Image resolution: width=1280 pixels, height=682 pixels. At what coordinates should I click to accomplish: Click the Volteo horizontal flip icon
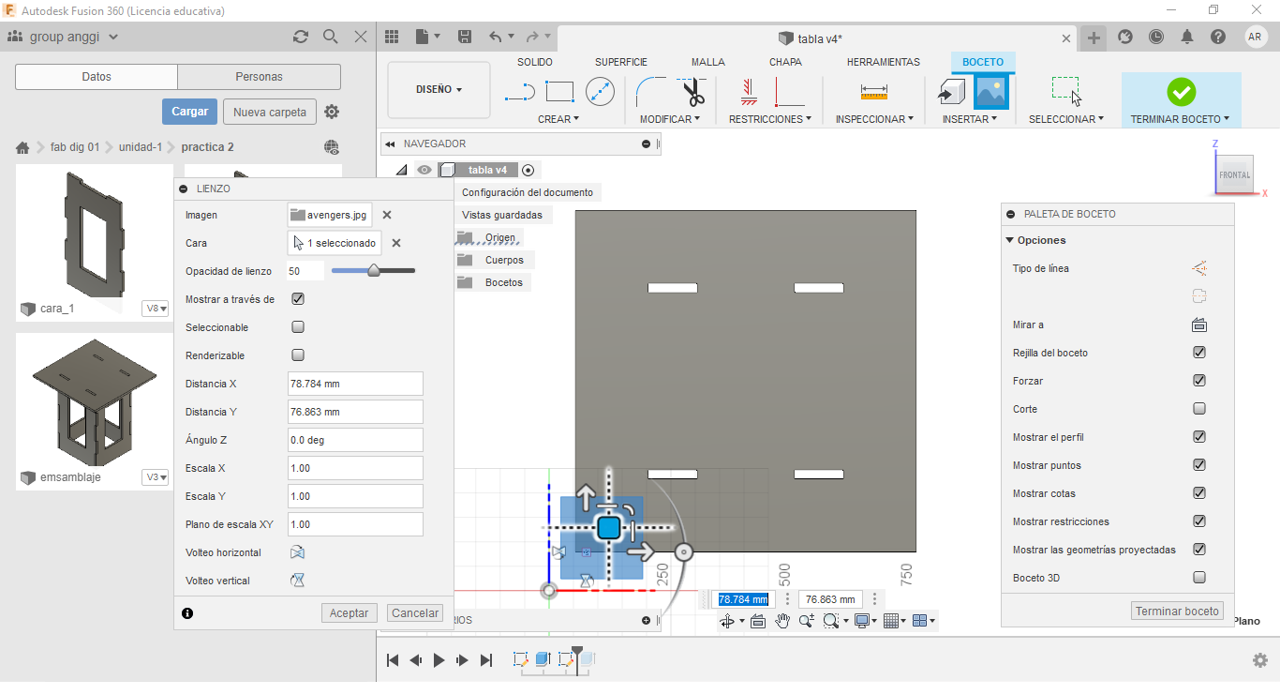(x=297, y=552)
